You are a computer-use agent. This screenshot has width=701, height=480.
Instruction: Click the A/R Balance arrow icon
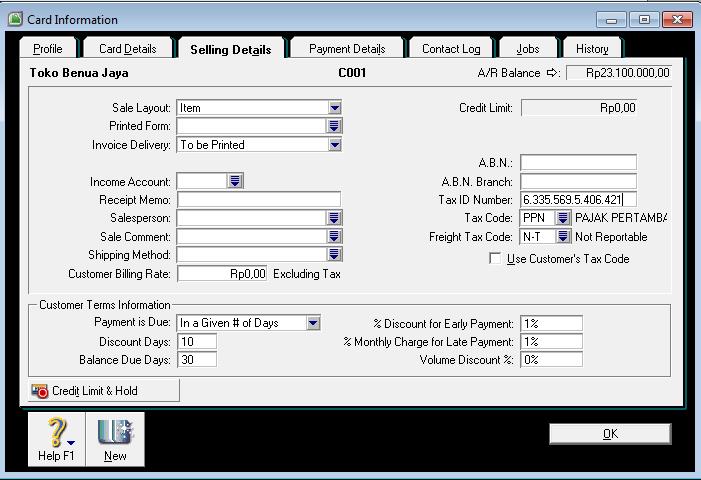pos(552,72)
